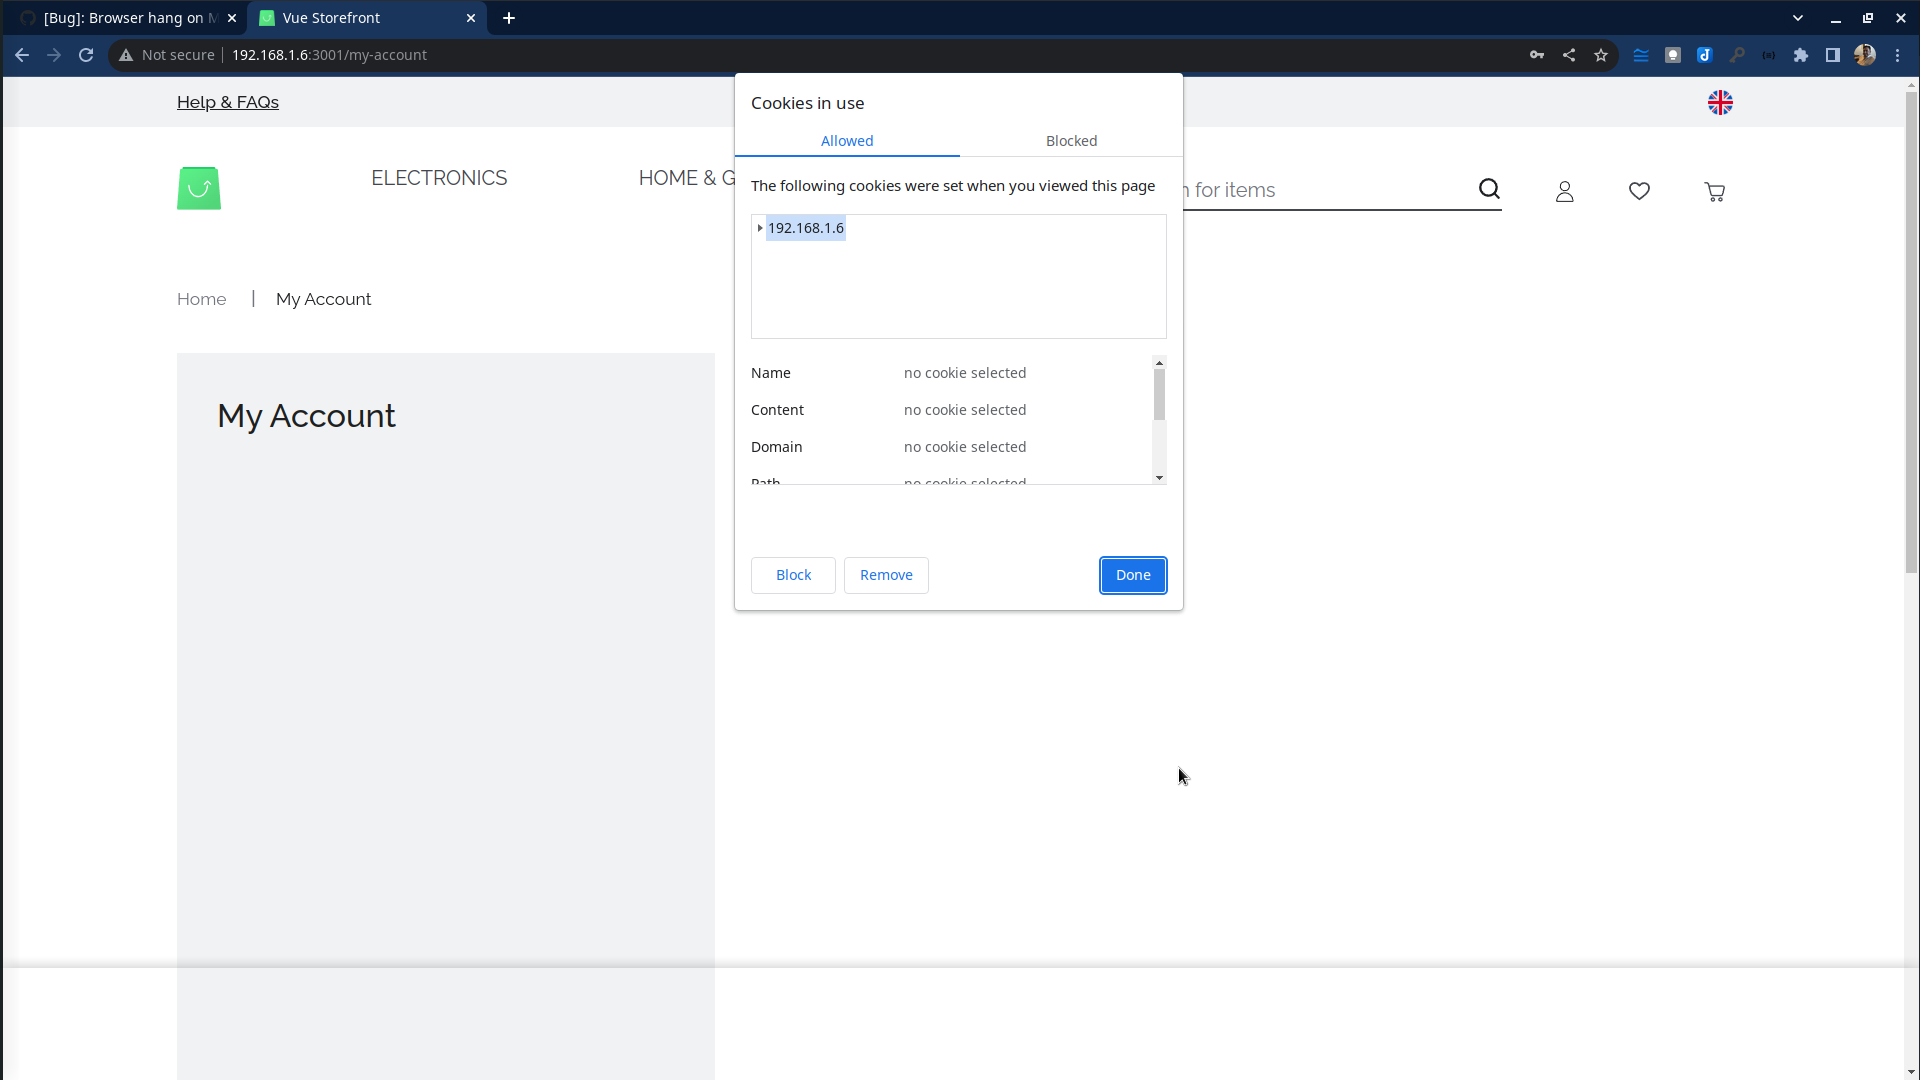Viewport: 1920px width, 1080px height.
Task: Open the browser profile menu
Action: (1866, 55)
